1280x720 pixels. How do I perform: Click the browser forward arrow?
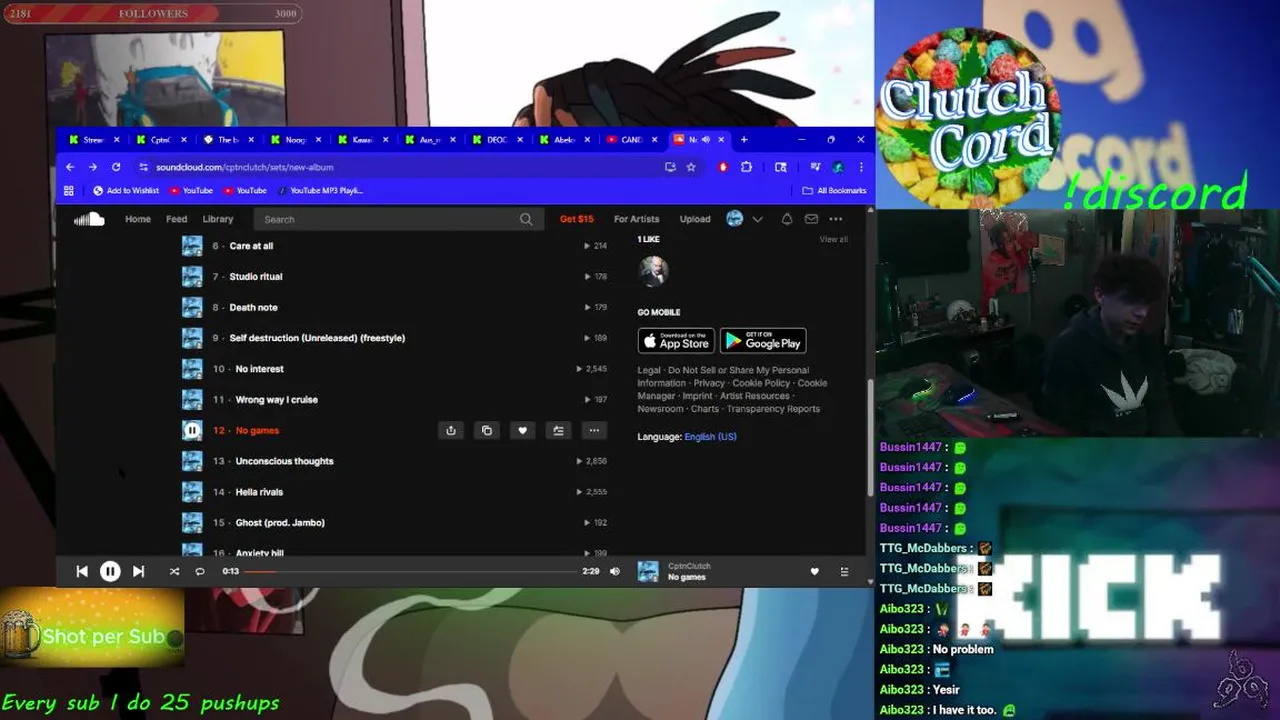coord(93,167)
